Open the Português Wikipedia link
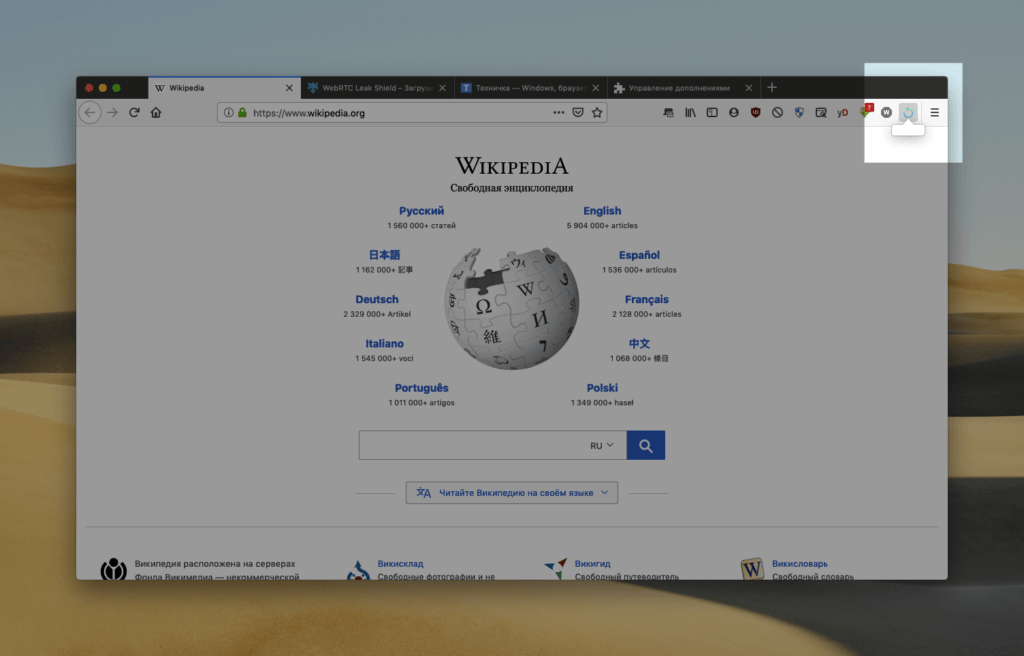This screenshot has width=1024, height=656. coord(421,387)
